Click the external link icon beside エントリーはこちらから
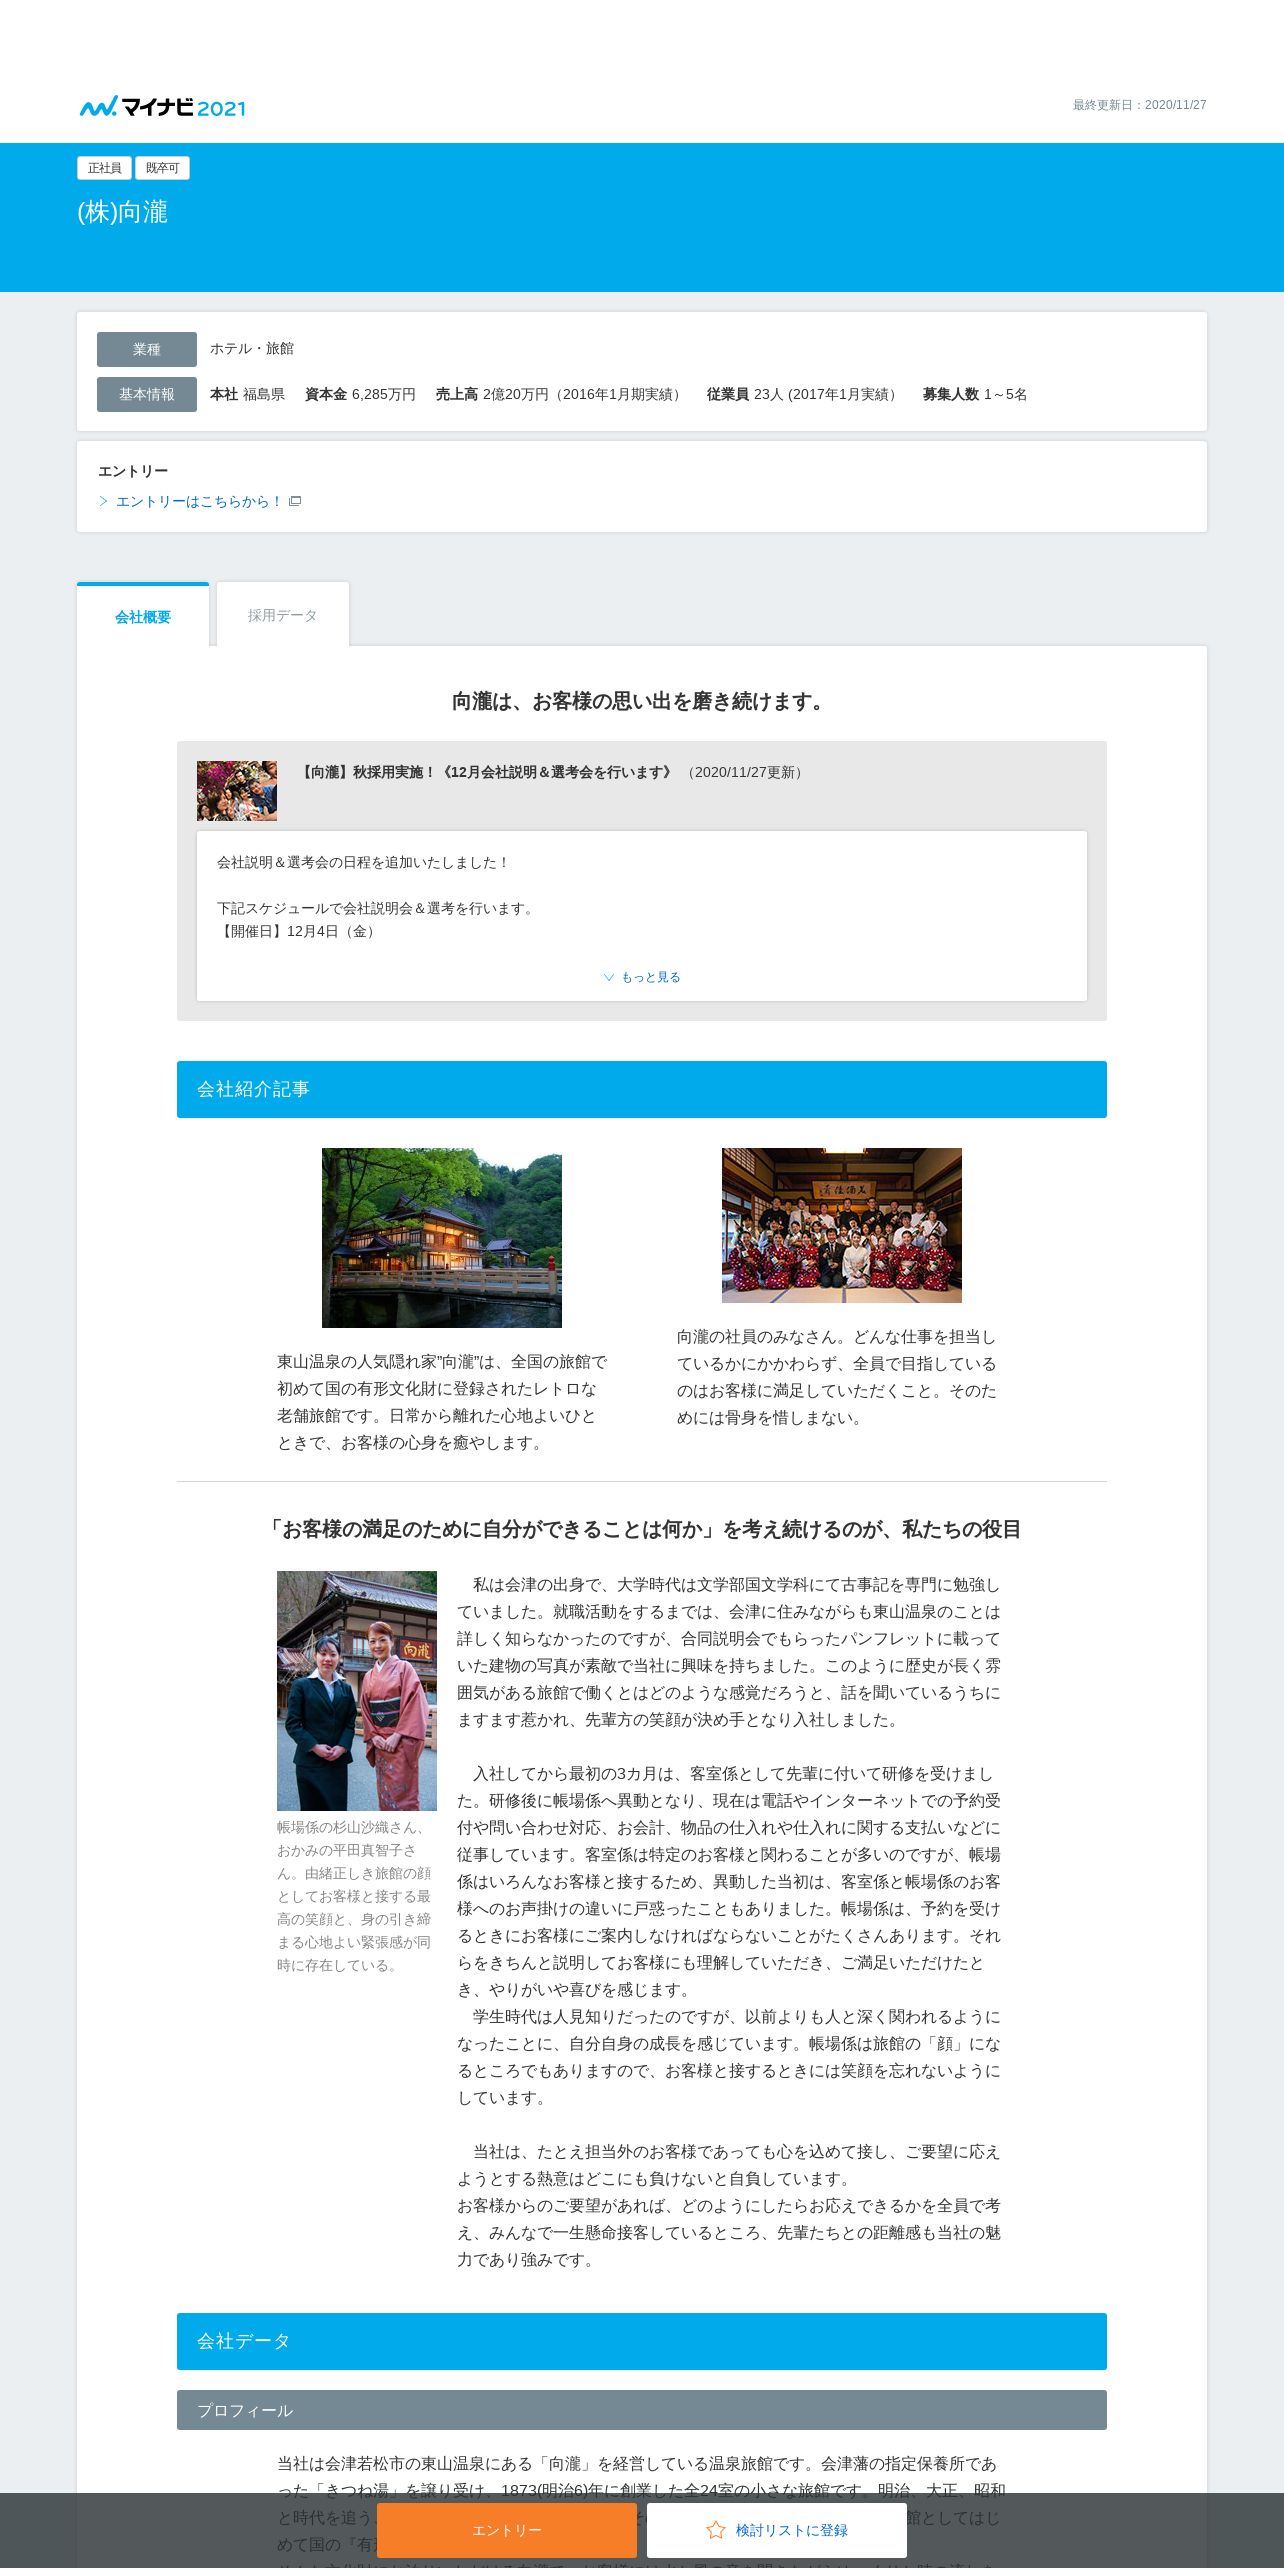This screenshot has width=1284, height=2568. [295, 501]
